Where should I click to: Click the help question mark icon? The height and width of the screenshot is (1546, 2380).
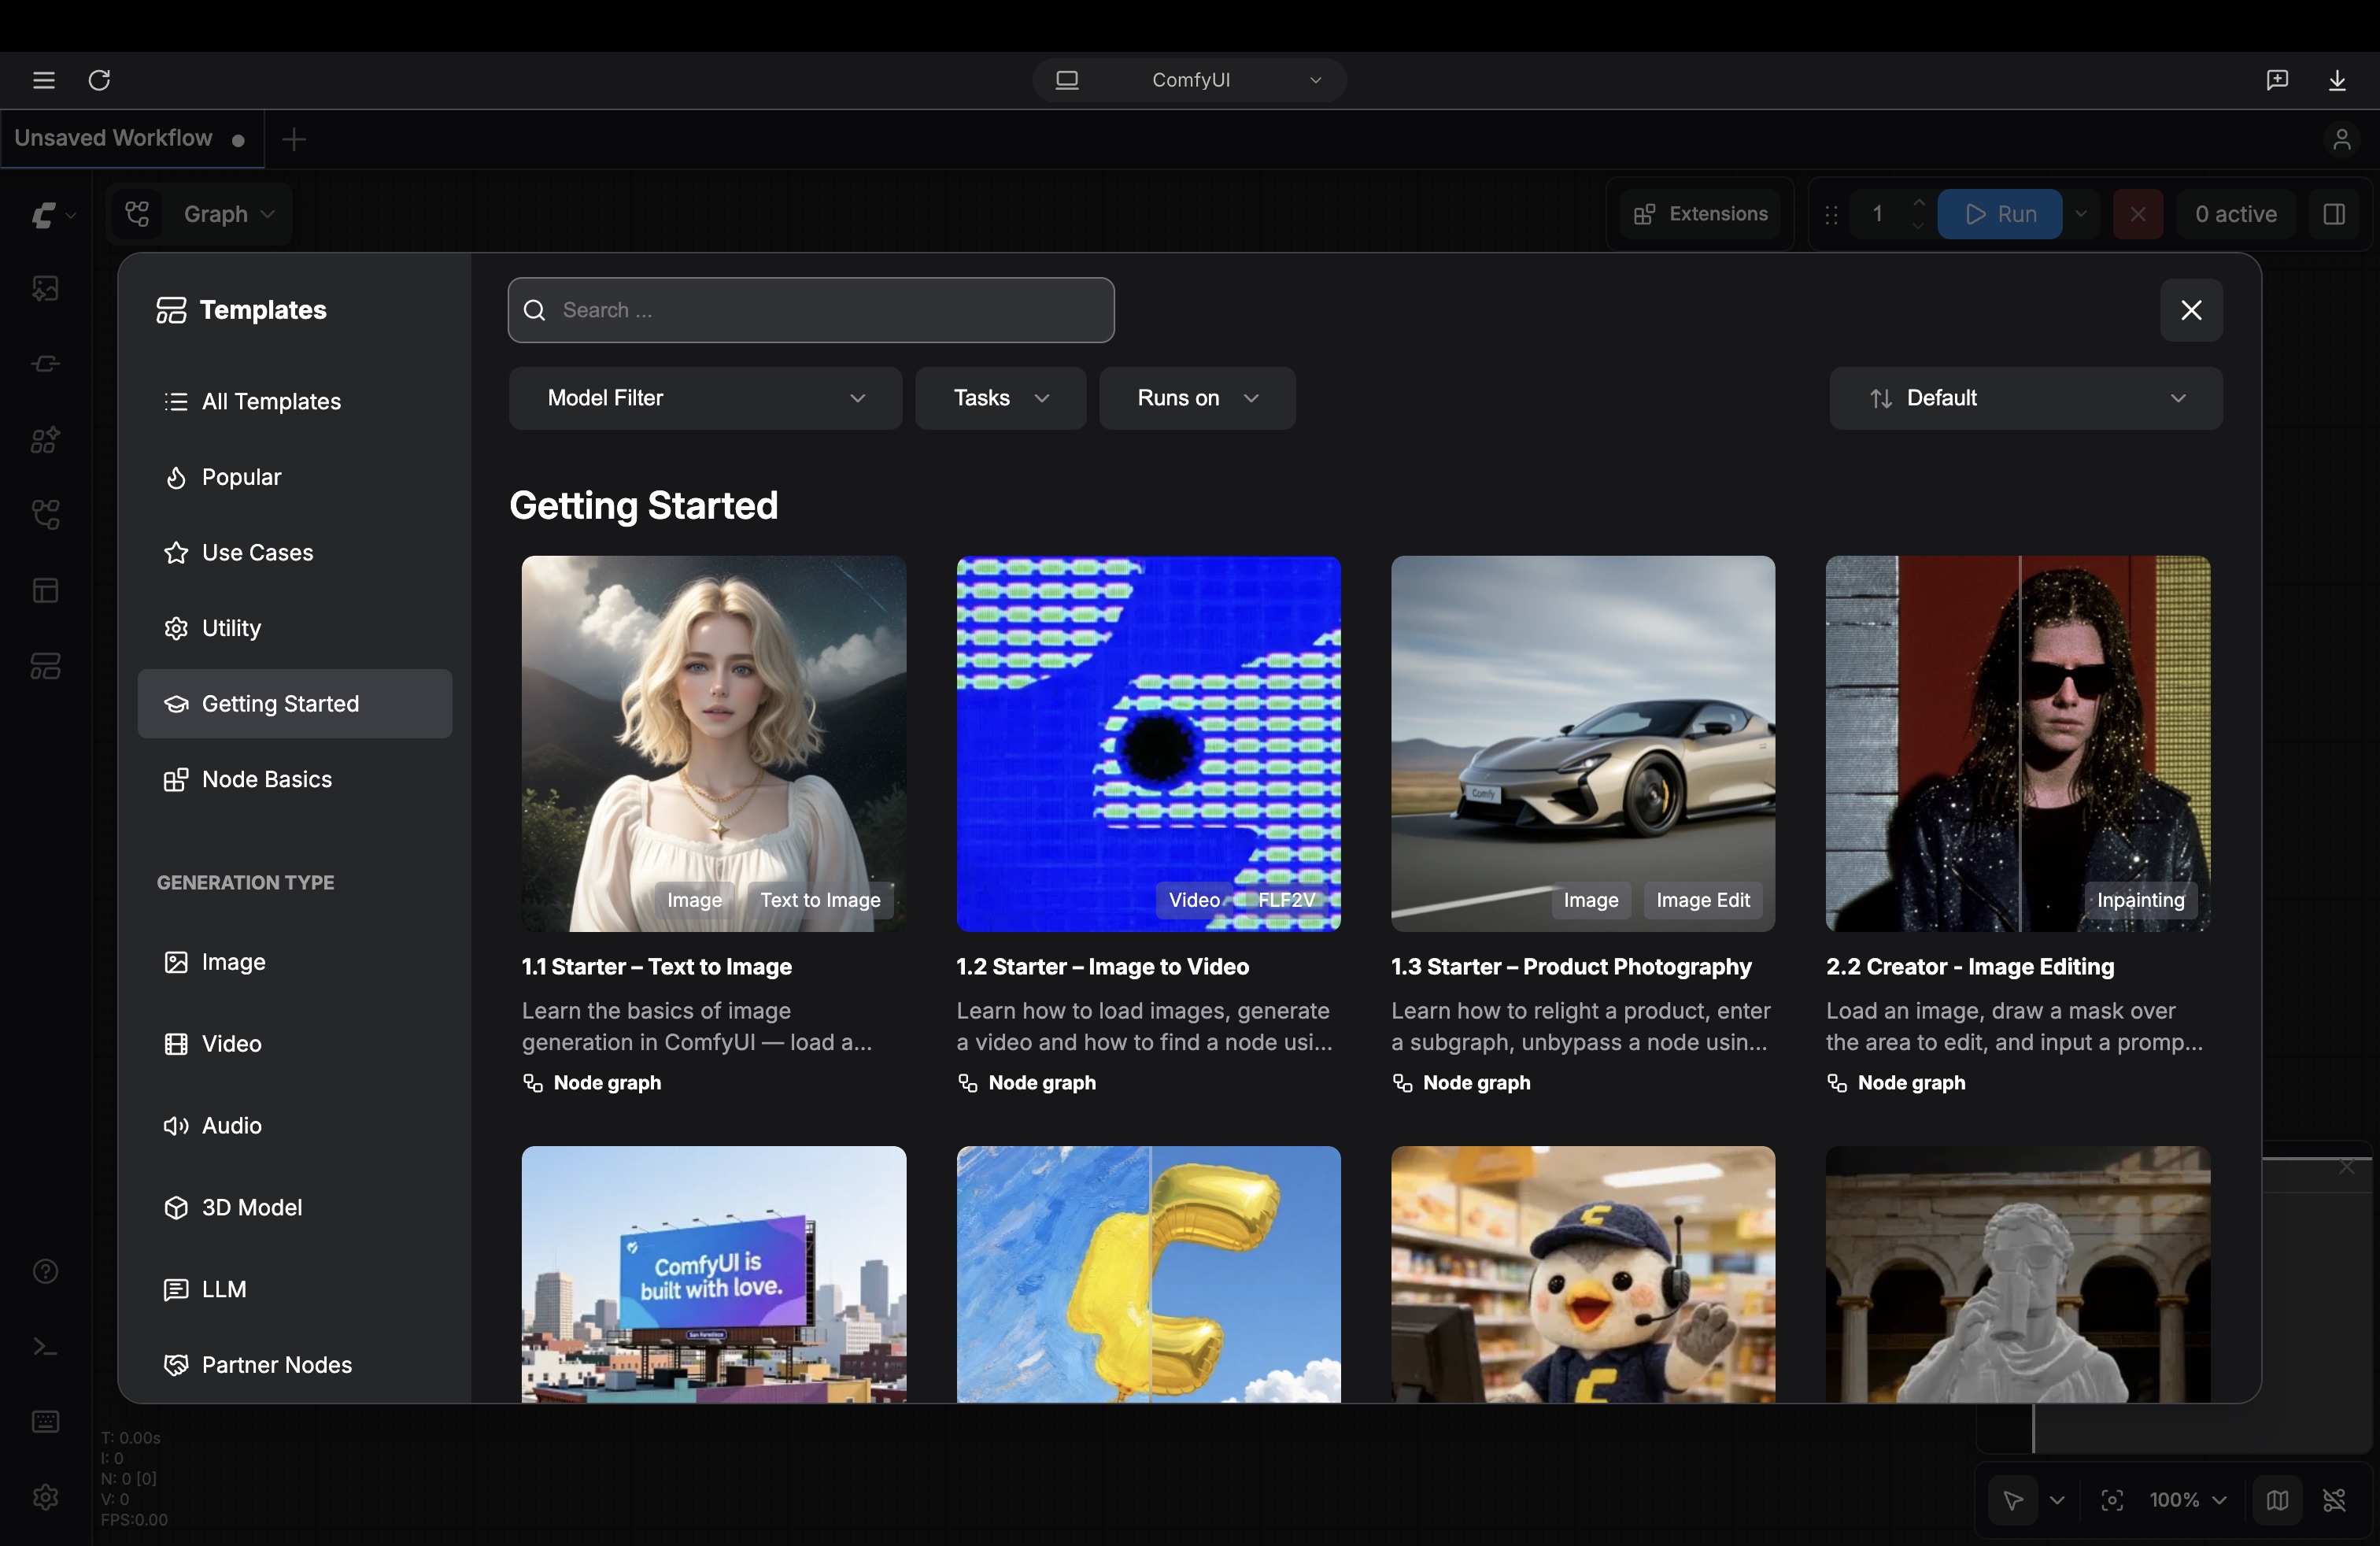click(45, 1271)
